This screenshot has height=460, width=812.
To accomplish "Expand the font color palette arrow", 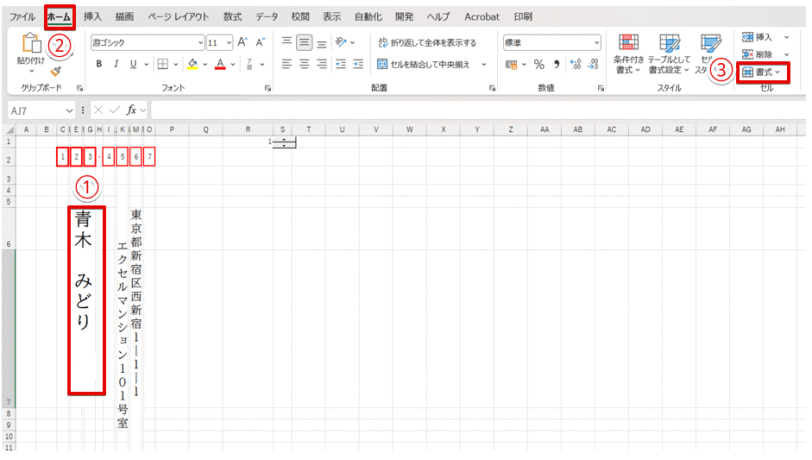I will click(233, 64).
